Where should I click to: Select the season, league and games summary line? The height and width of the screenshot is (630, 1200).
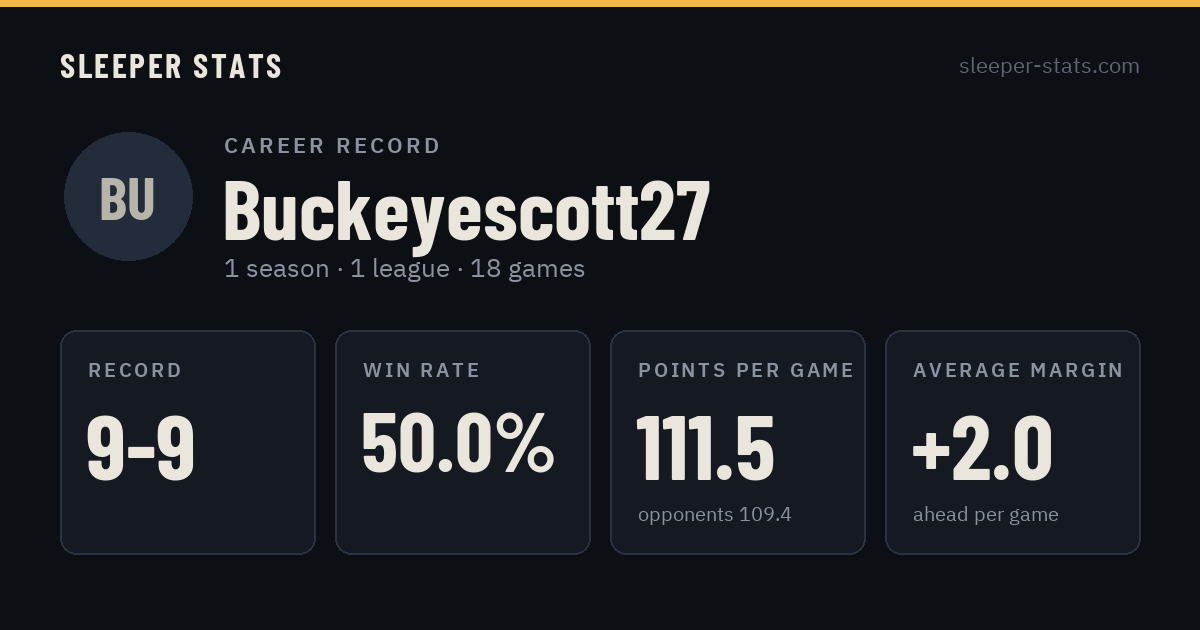(404, 269)
